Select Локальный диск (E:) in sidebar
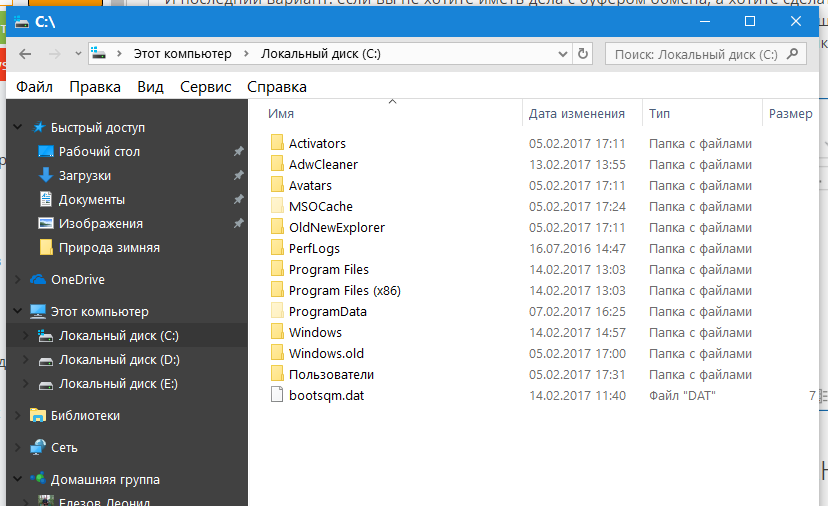This screenshot has width=828, height=506. [118, 383]
